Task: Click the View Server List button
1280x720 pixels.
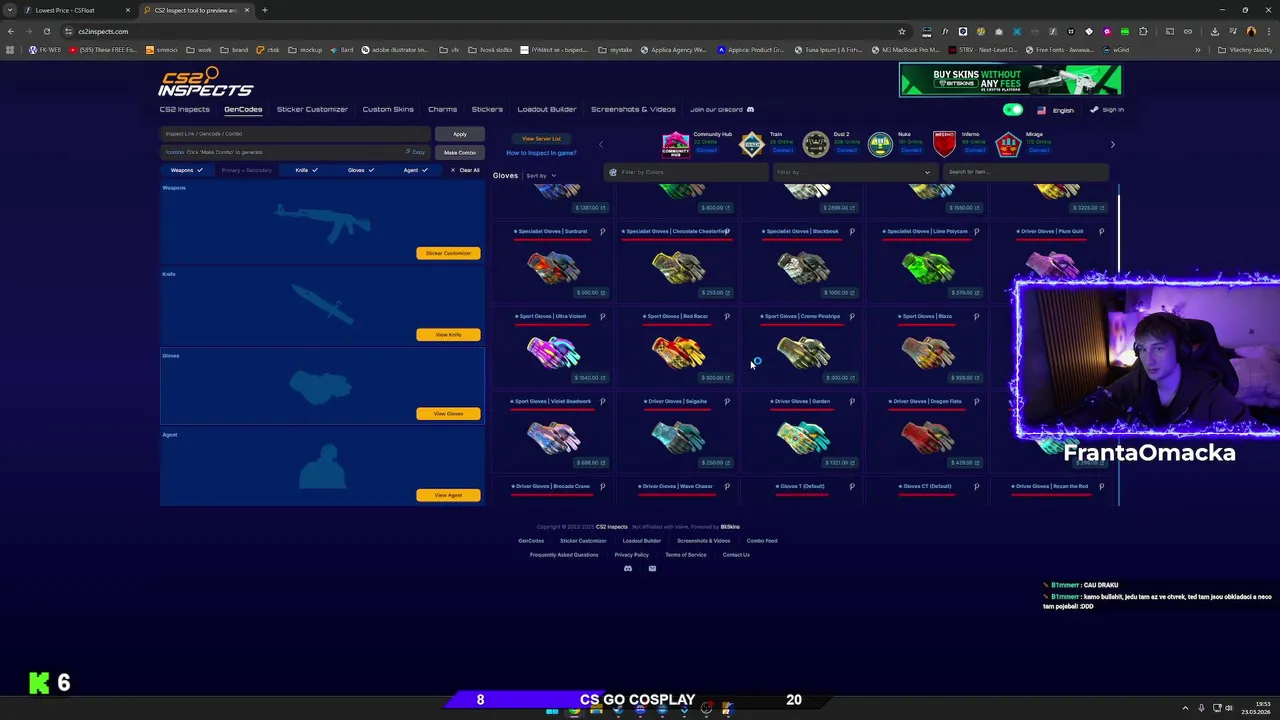Action: coord(541,139)
